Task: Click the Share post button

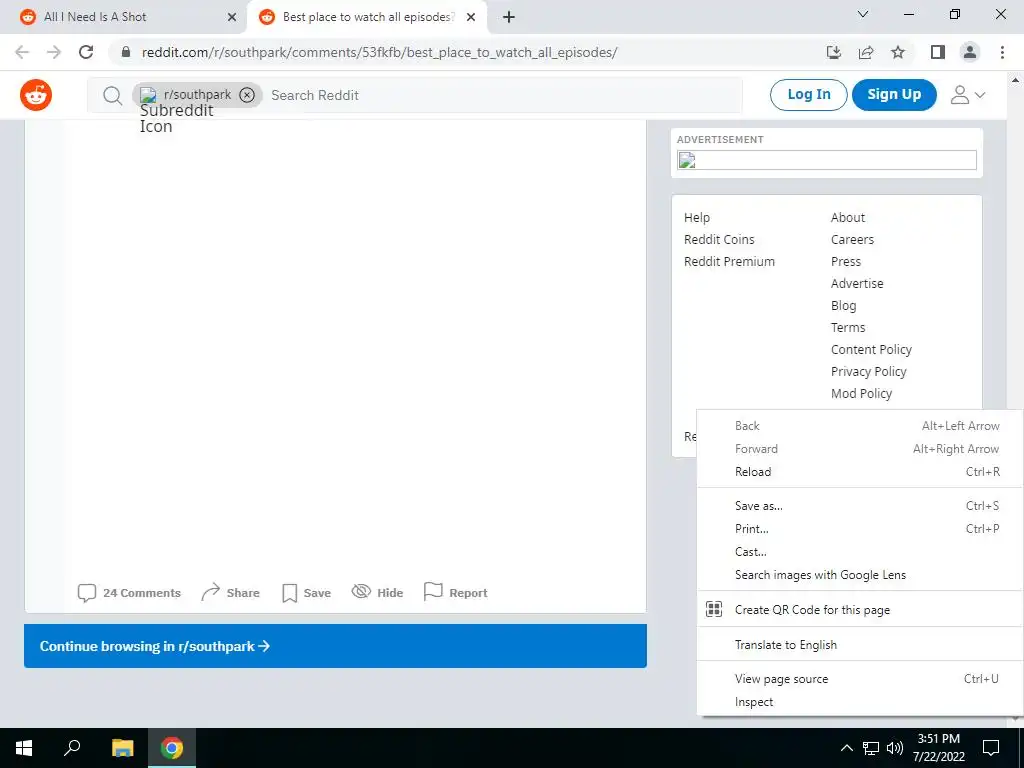Action: [x=231, y=593]
